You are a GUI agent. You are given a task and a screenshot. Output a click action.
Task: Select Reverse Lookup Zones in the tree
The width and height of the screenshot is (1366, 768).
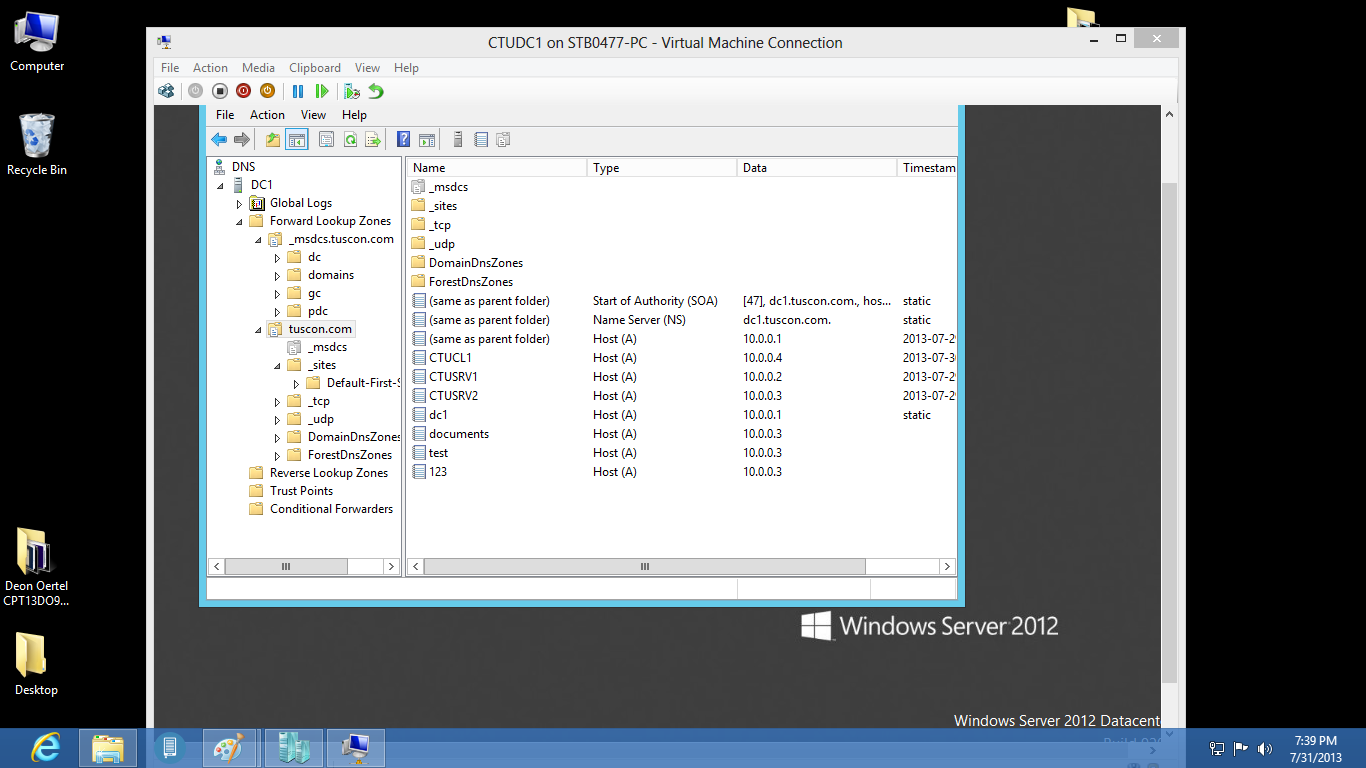click(x=328, y=473)
